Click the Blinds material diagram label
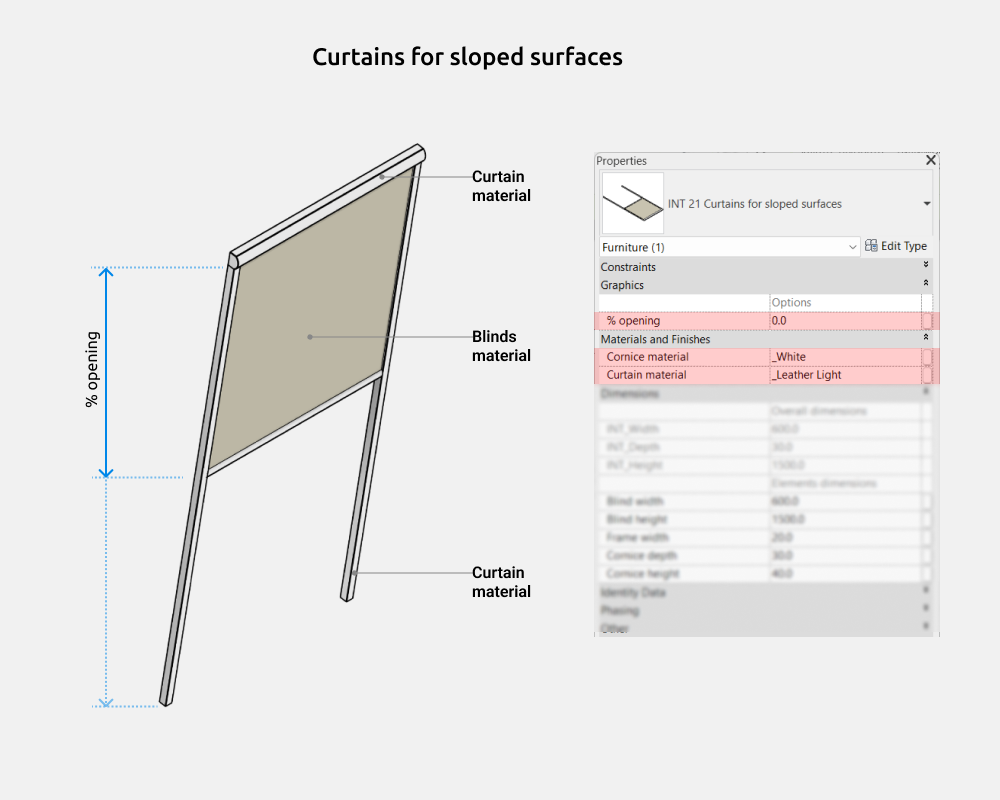The width and height of the screenshot is (1000, 800). (501, 346)
